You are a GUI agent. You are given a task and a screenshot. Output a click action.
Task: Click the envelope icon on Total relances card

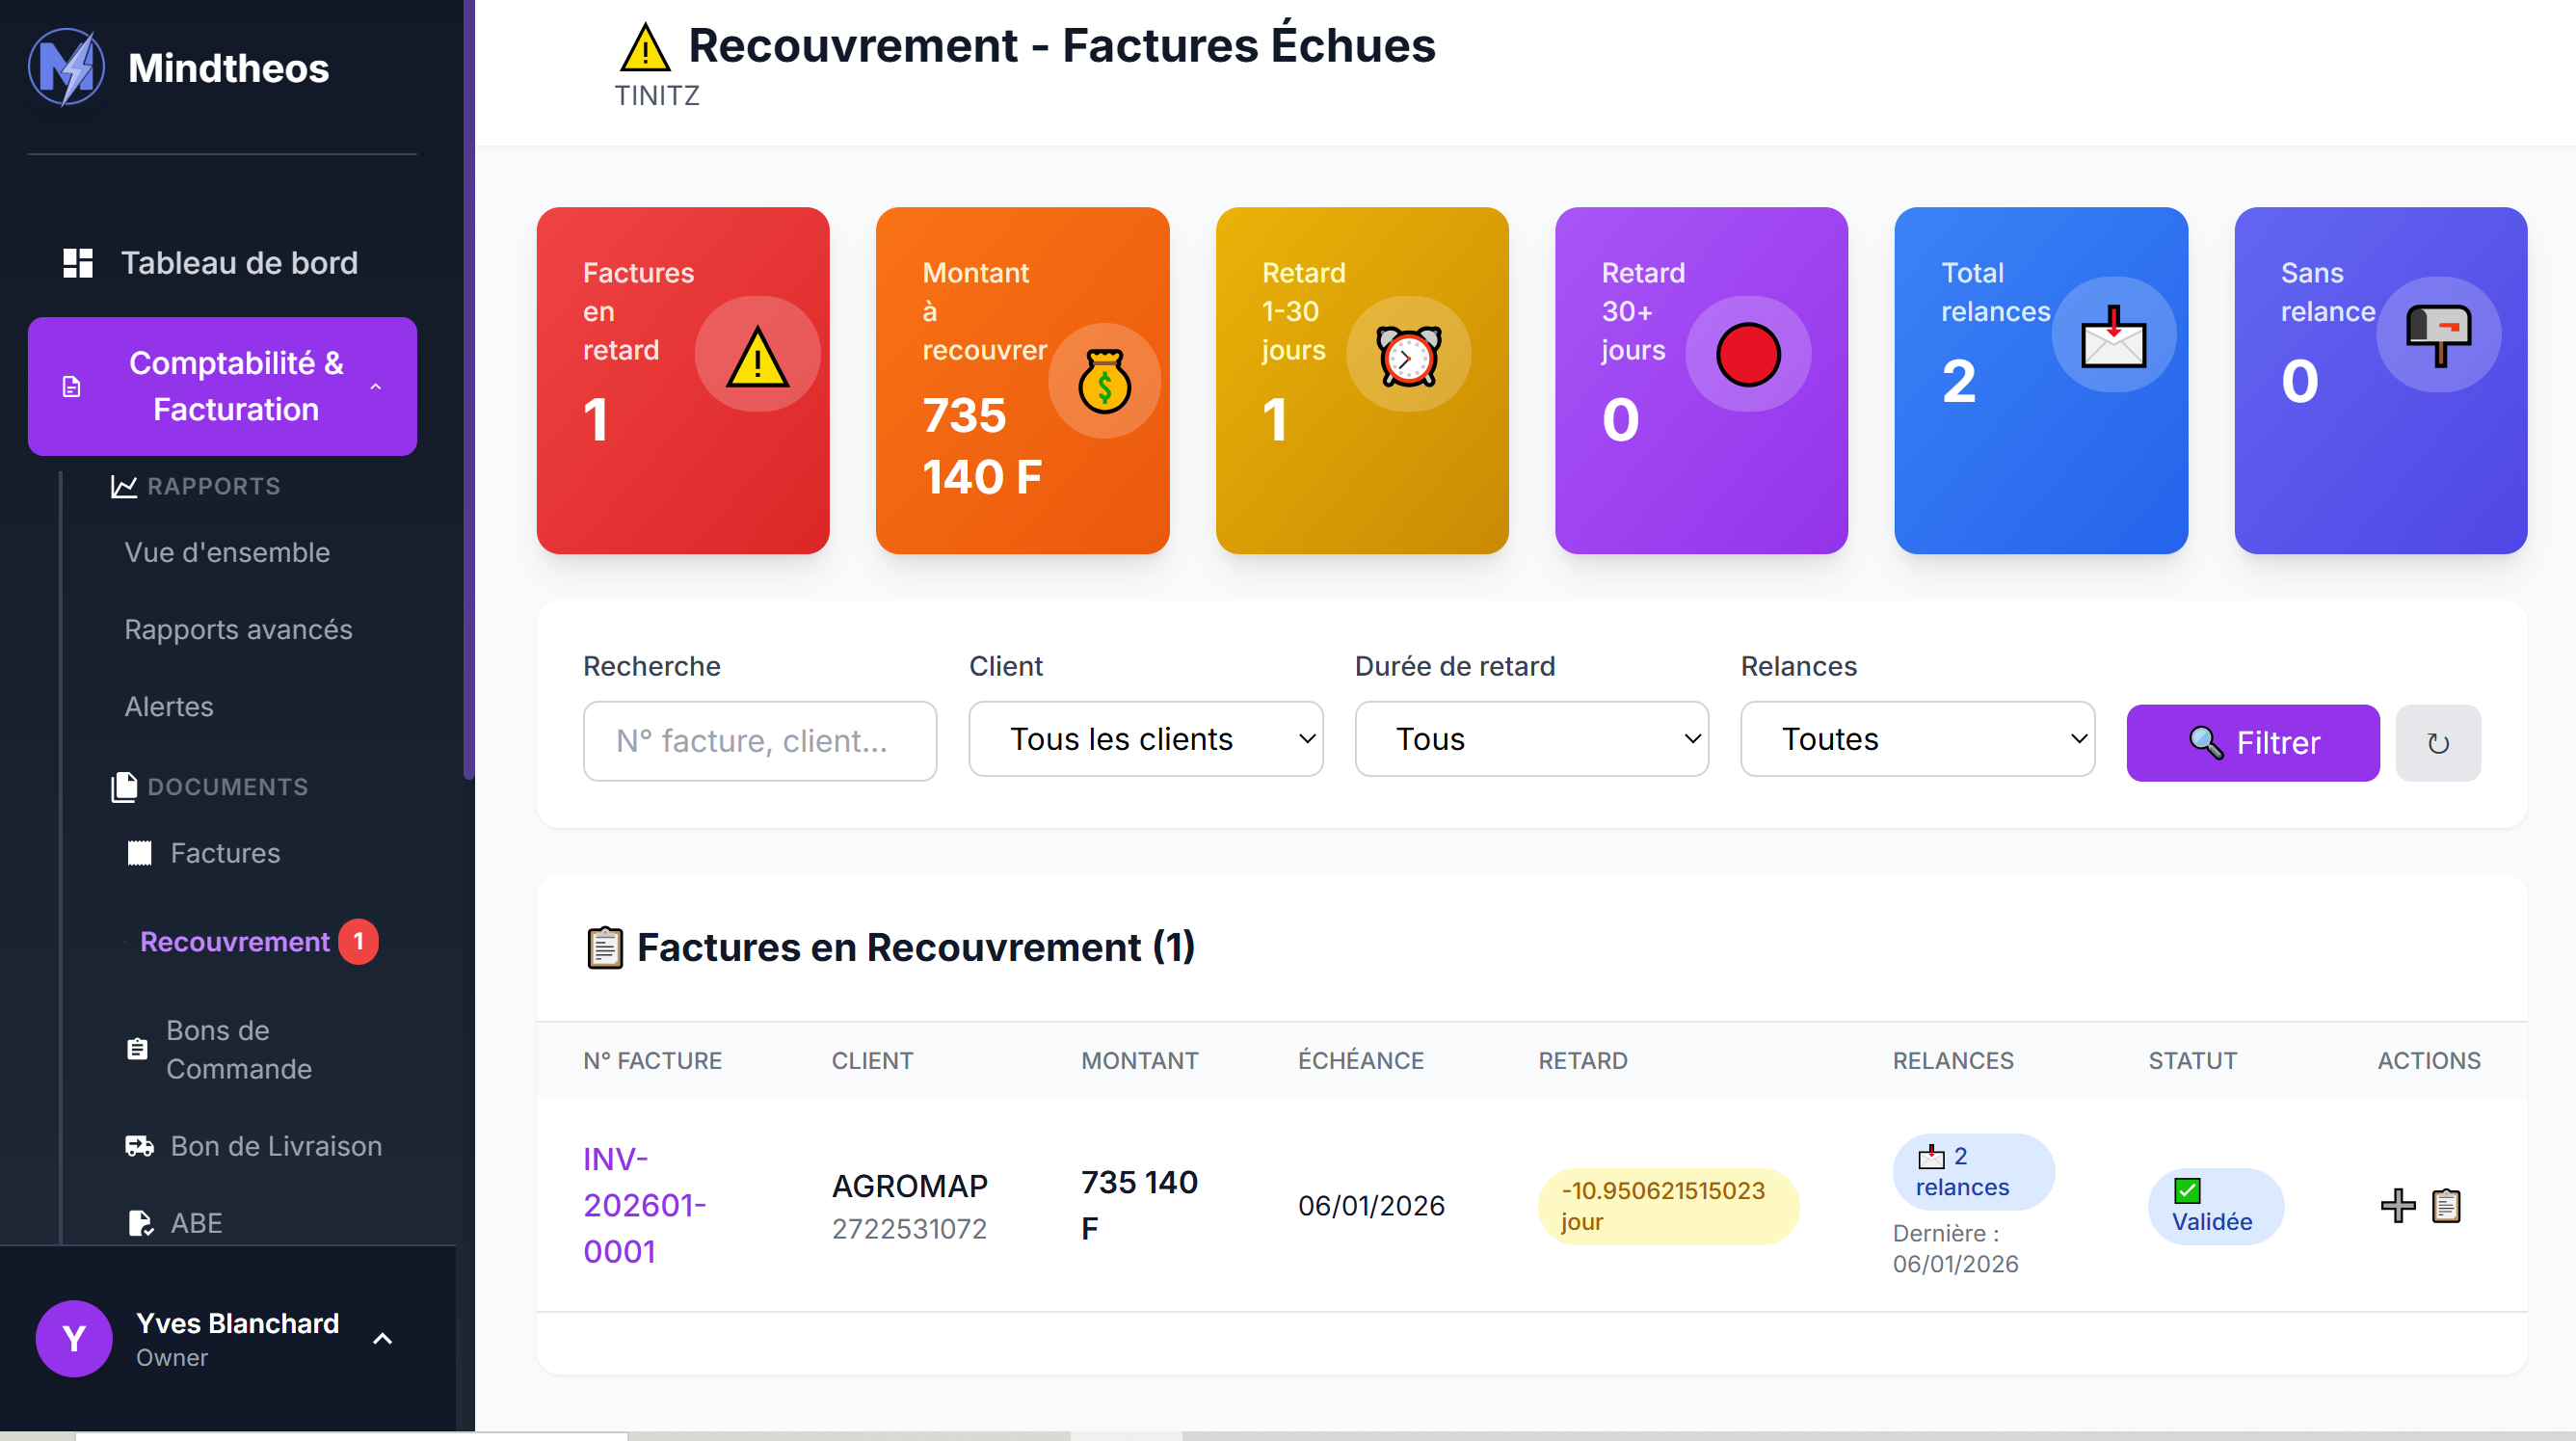point(2113,336)
